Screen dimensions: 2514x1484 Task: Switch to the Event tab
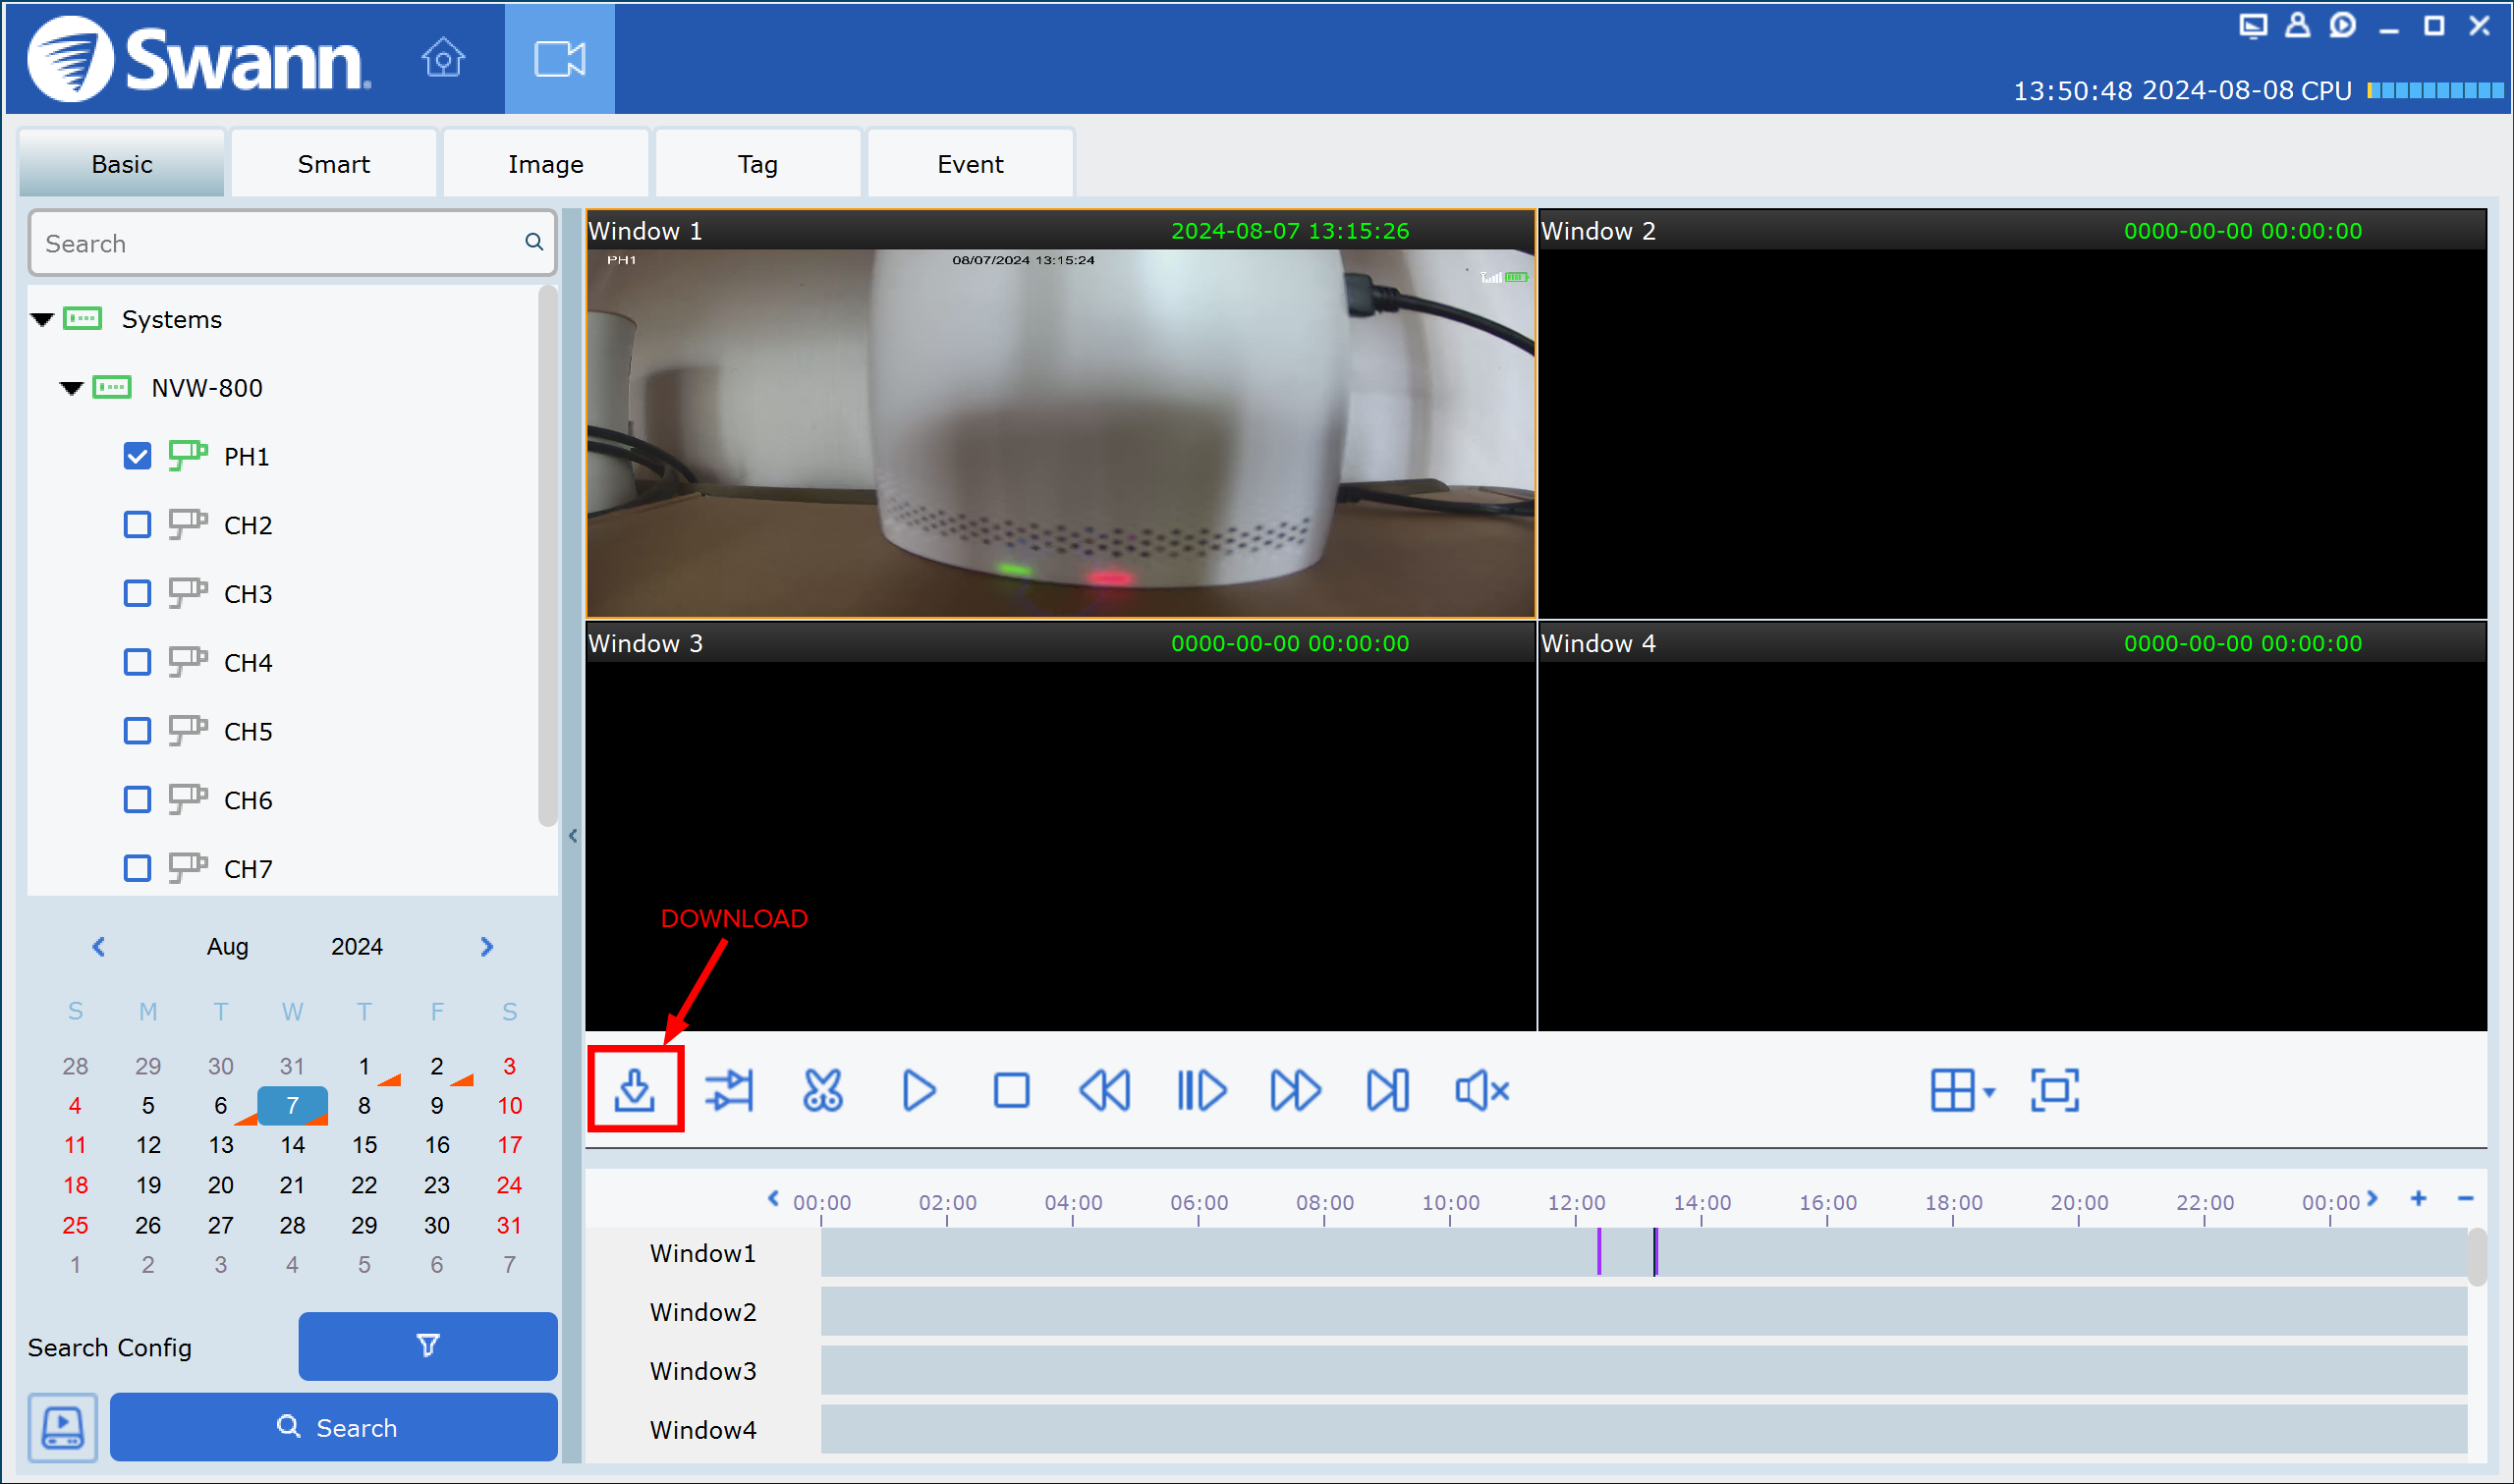970,163
